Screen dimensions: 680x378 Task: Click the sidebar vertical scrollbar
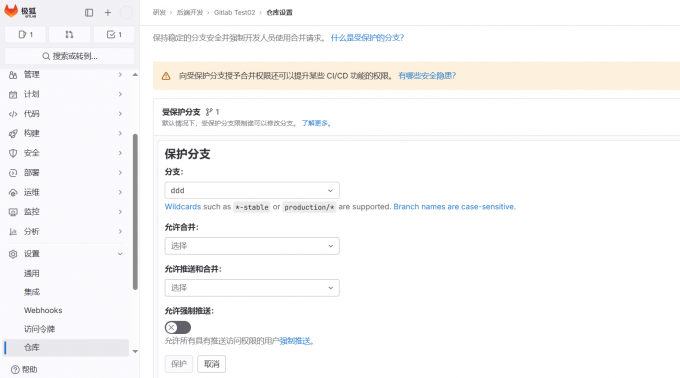135,212
